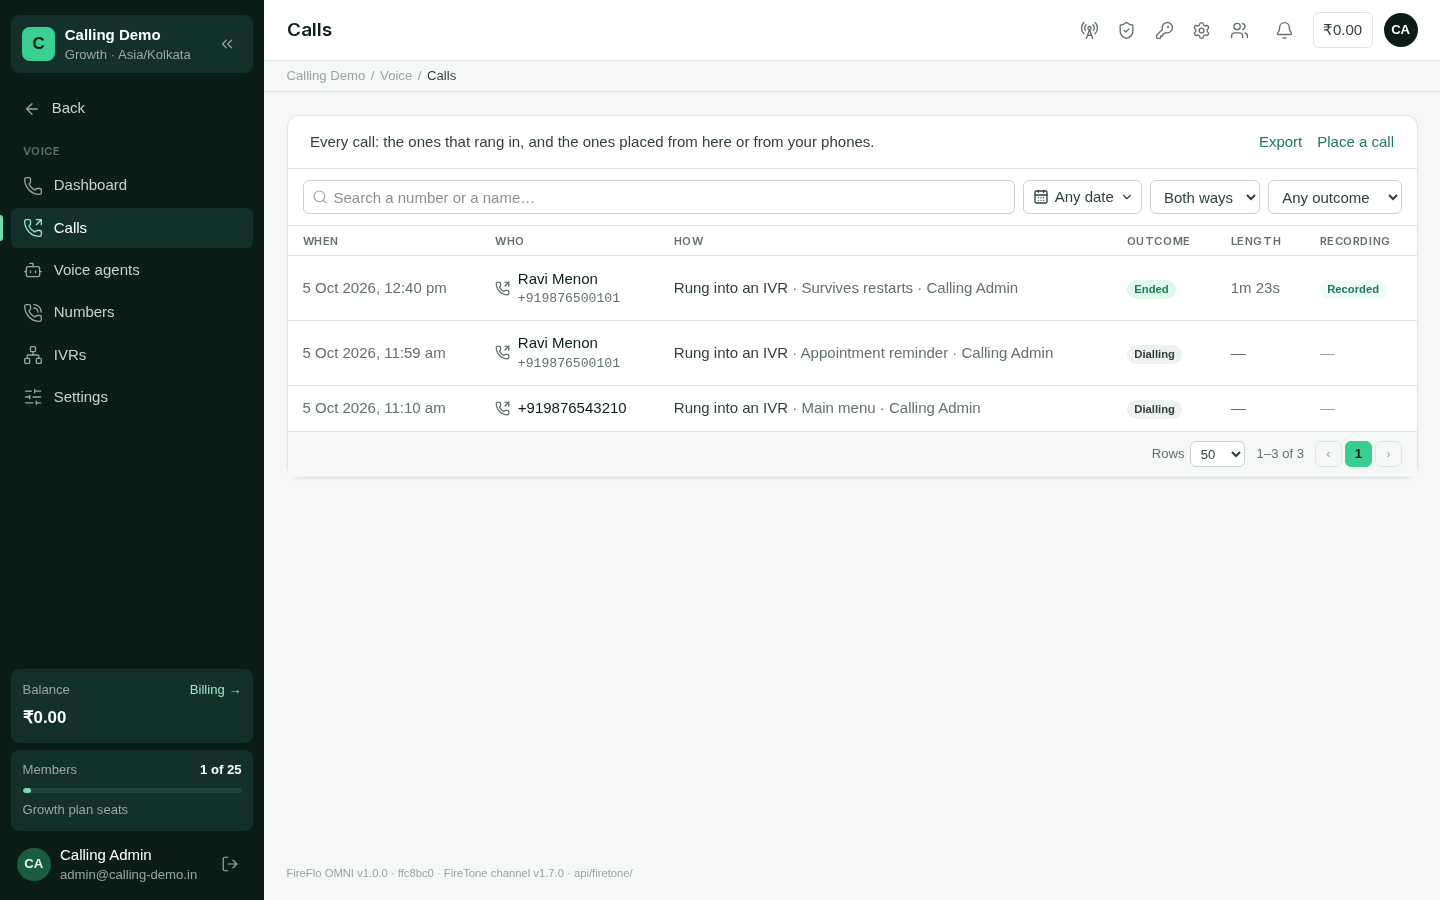Click the outgoing call icon beside +919876543210
This screenshot has height=900, width=1440.
point(502,408)
